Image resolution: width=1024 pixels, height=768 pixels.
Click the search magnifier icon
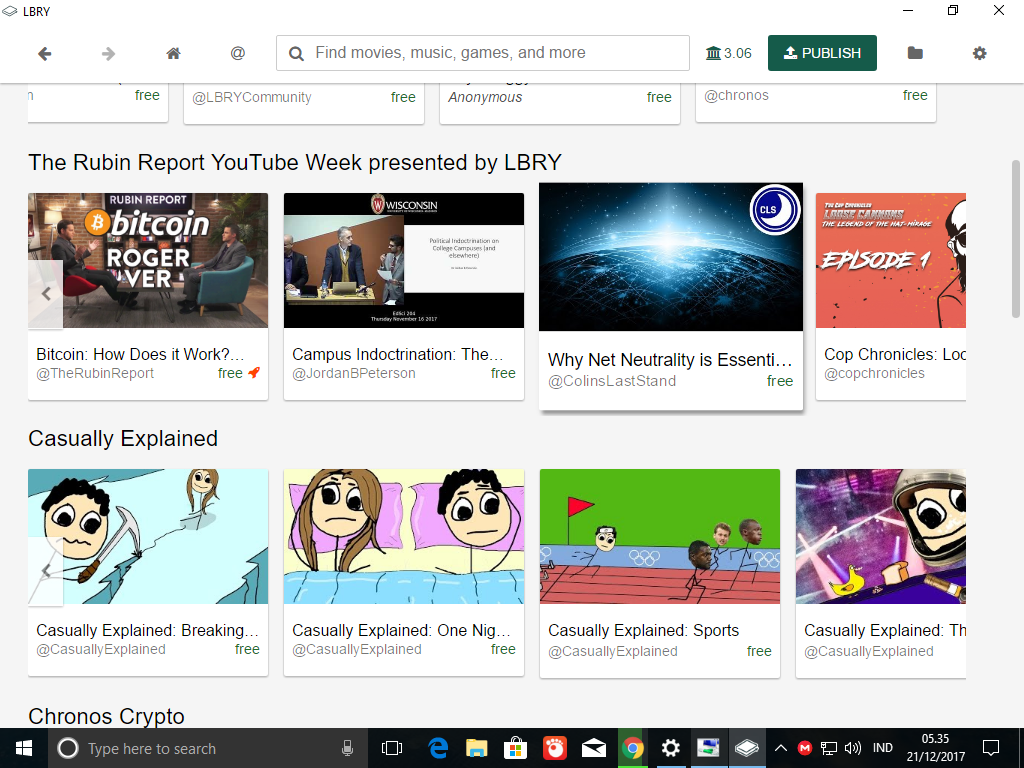[296, 54]
